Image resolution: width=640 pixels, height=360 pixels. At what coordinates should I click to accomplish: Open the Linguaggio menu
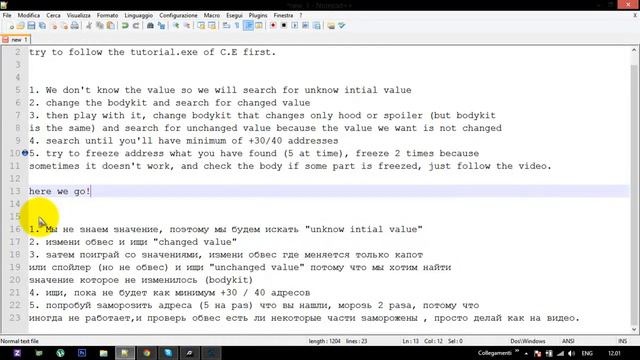click(x=138, y=15)
